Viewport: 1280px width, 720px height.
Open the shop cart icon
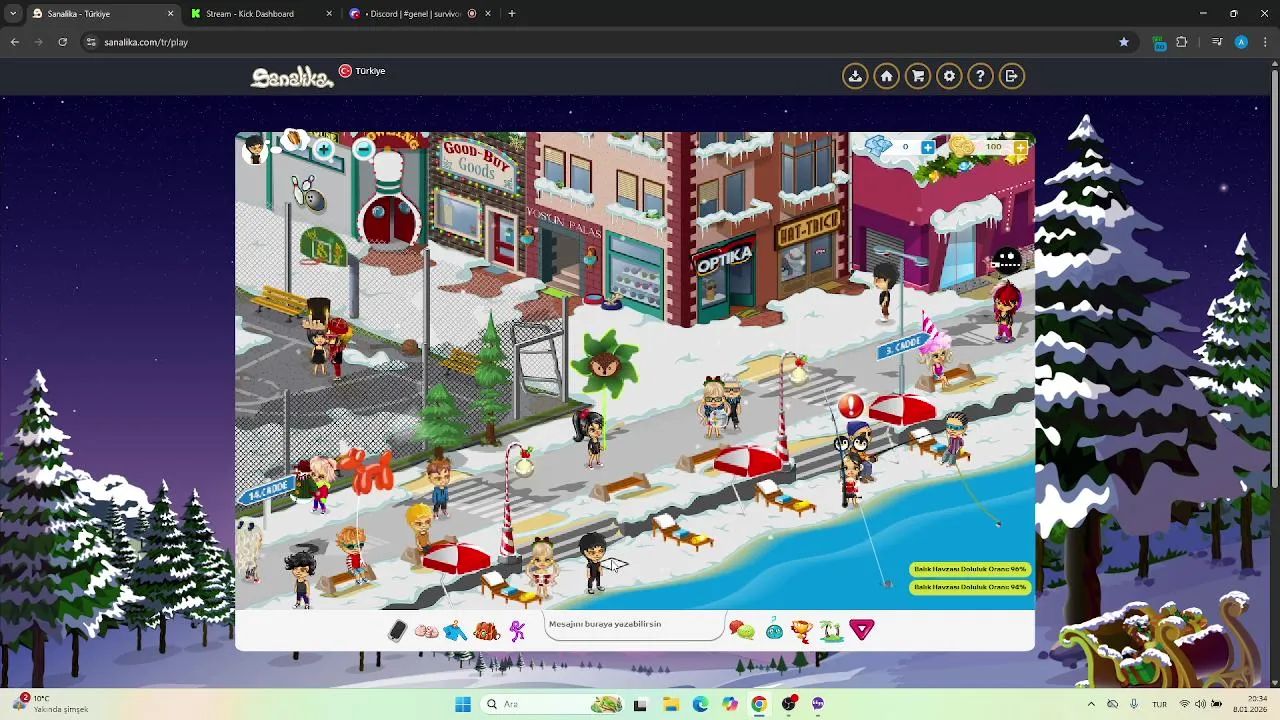918,76
